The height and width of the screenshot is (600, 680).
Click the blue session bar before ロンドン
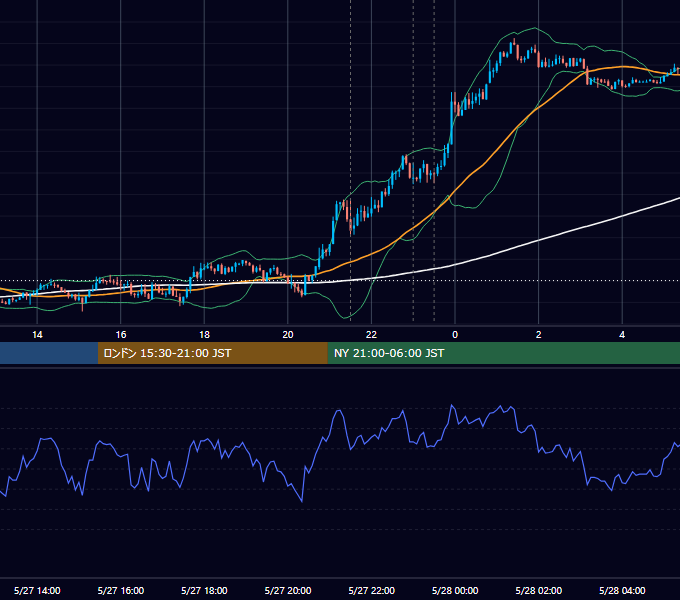tap(49, 353)
